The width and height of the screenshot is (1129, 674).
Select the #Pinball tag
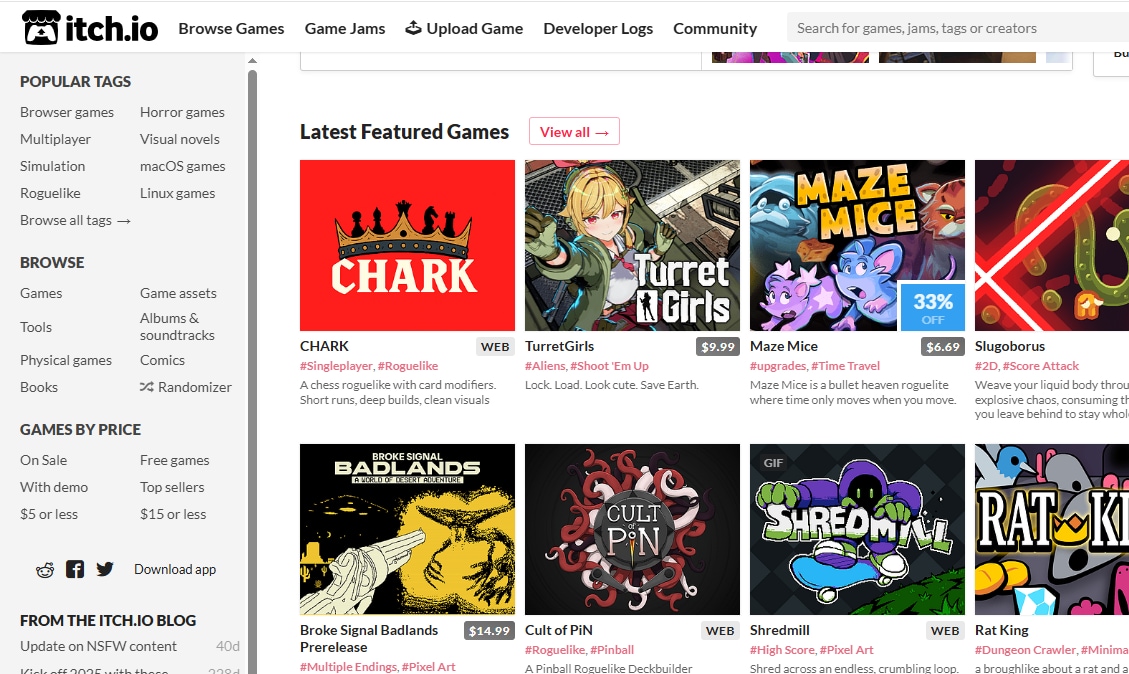coord(612,650)
